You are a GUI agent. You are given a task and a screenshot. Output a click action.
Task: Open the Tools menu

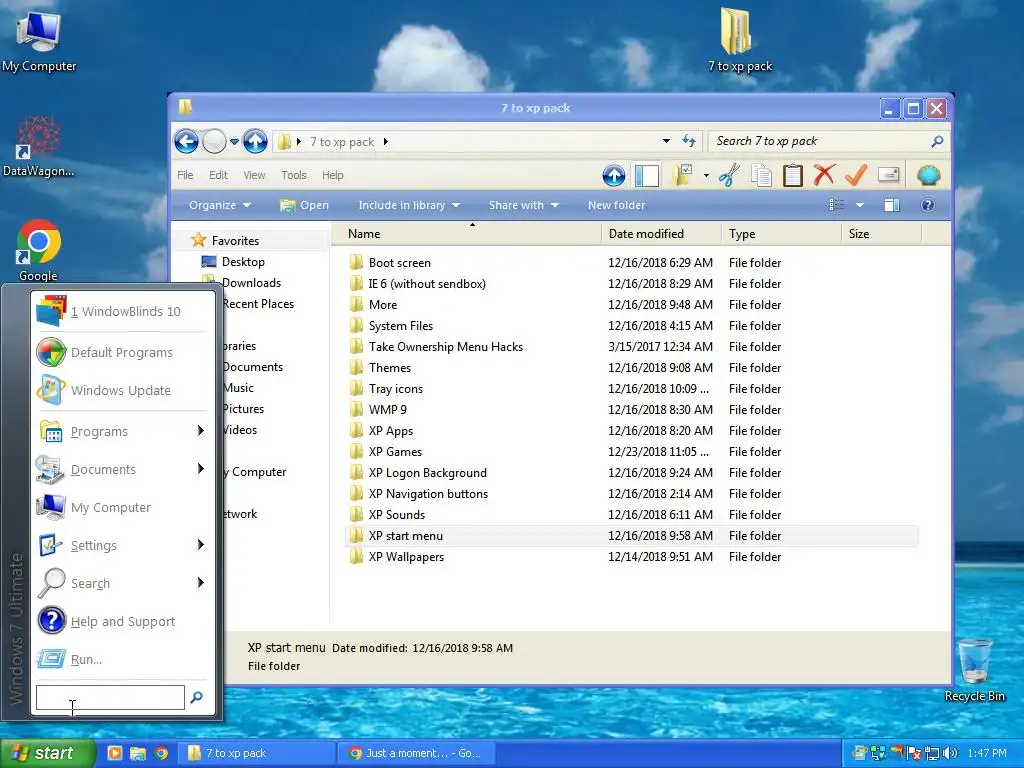(294, 175)
